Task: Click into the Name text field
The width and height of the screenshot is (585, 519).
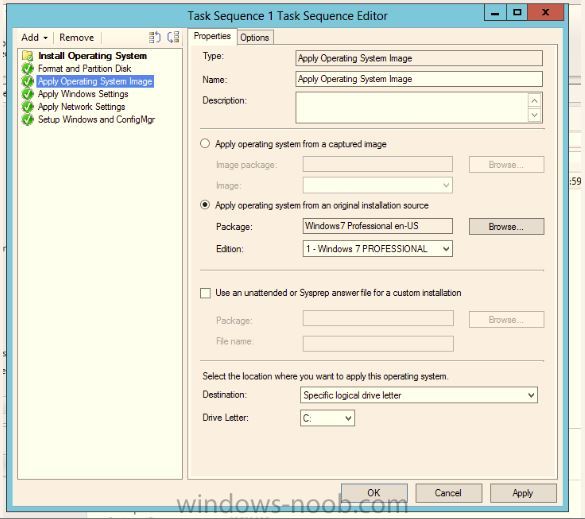Action: [x=419, y=79]
